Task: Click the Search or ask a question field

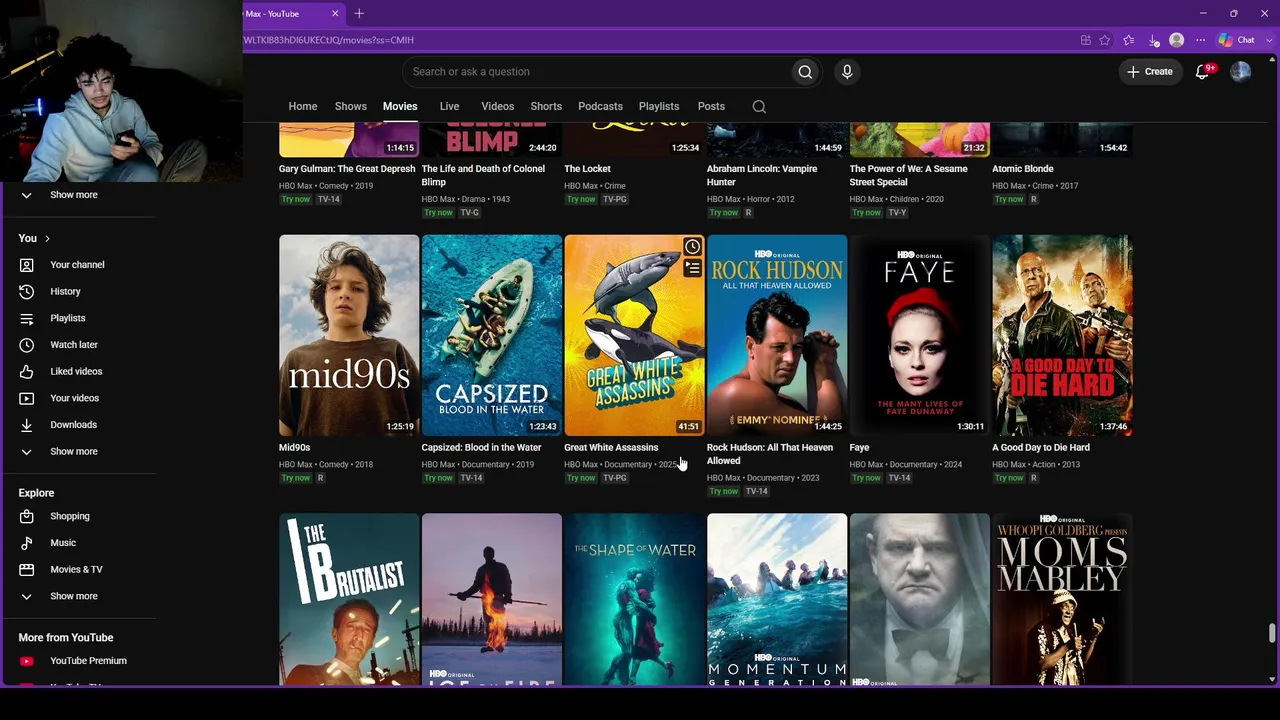Action: coord(596,72)
